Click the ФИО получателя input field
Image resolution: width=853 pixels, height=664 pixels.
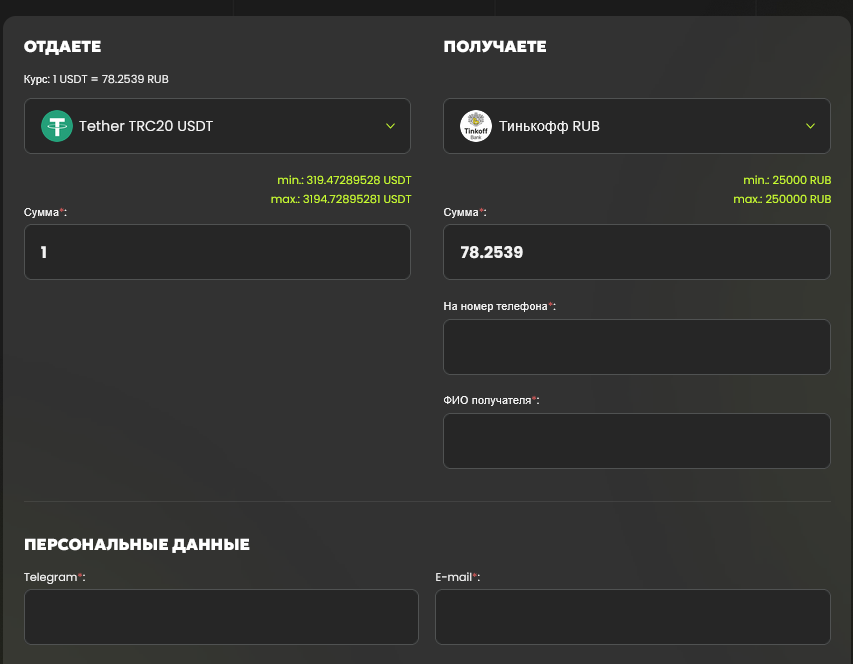tap(636, 441)
